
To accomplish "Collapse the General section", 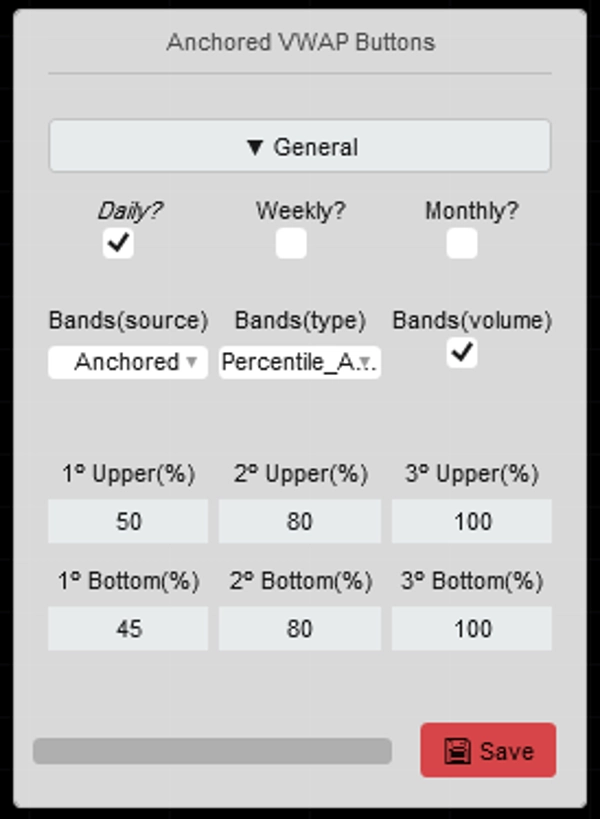I will [x=299, y=146].
